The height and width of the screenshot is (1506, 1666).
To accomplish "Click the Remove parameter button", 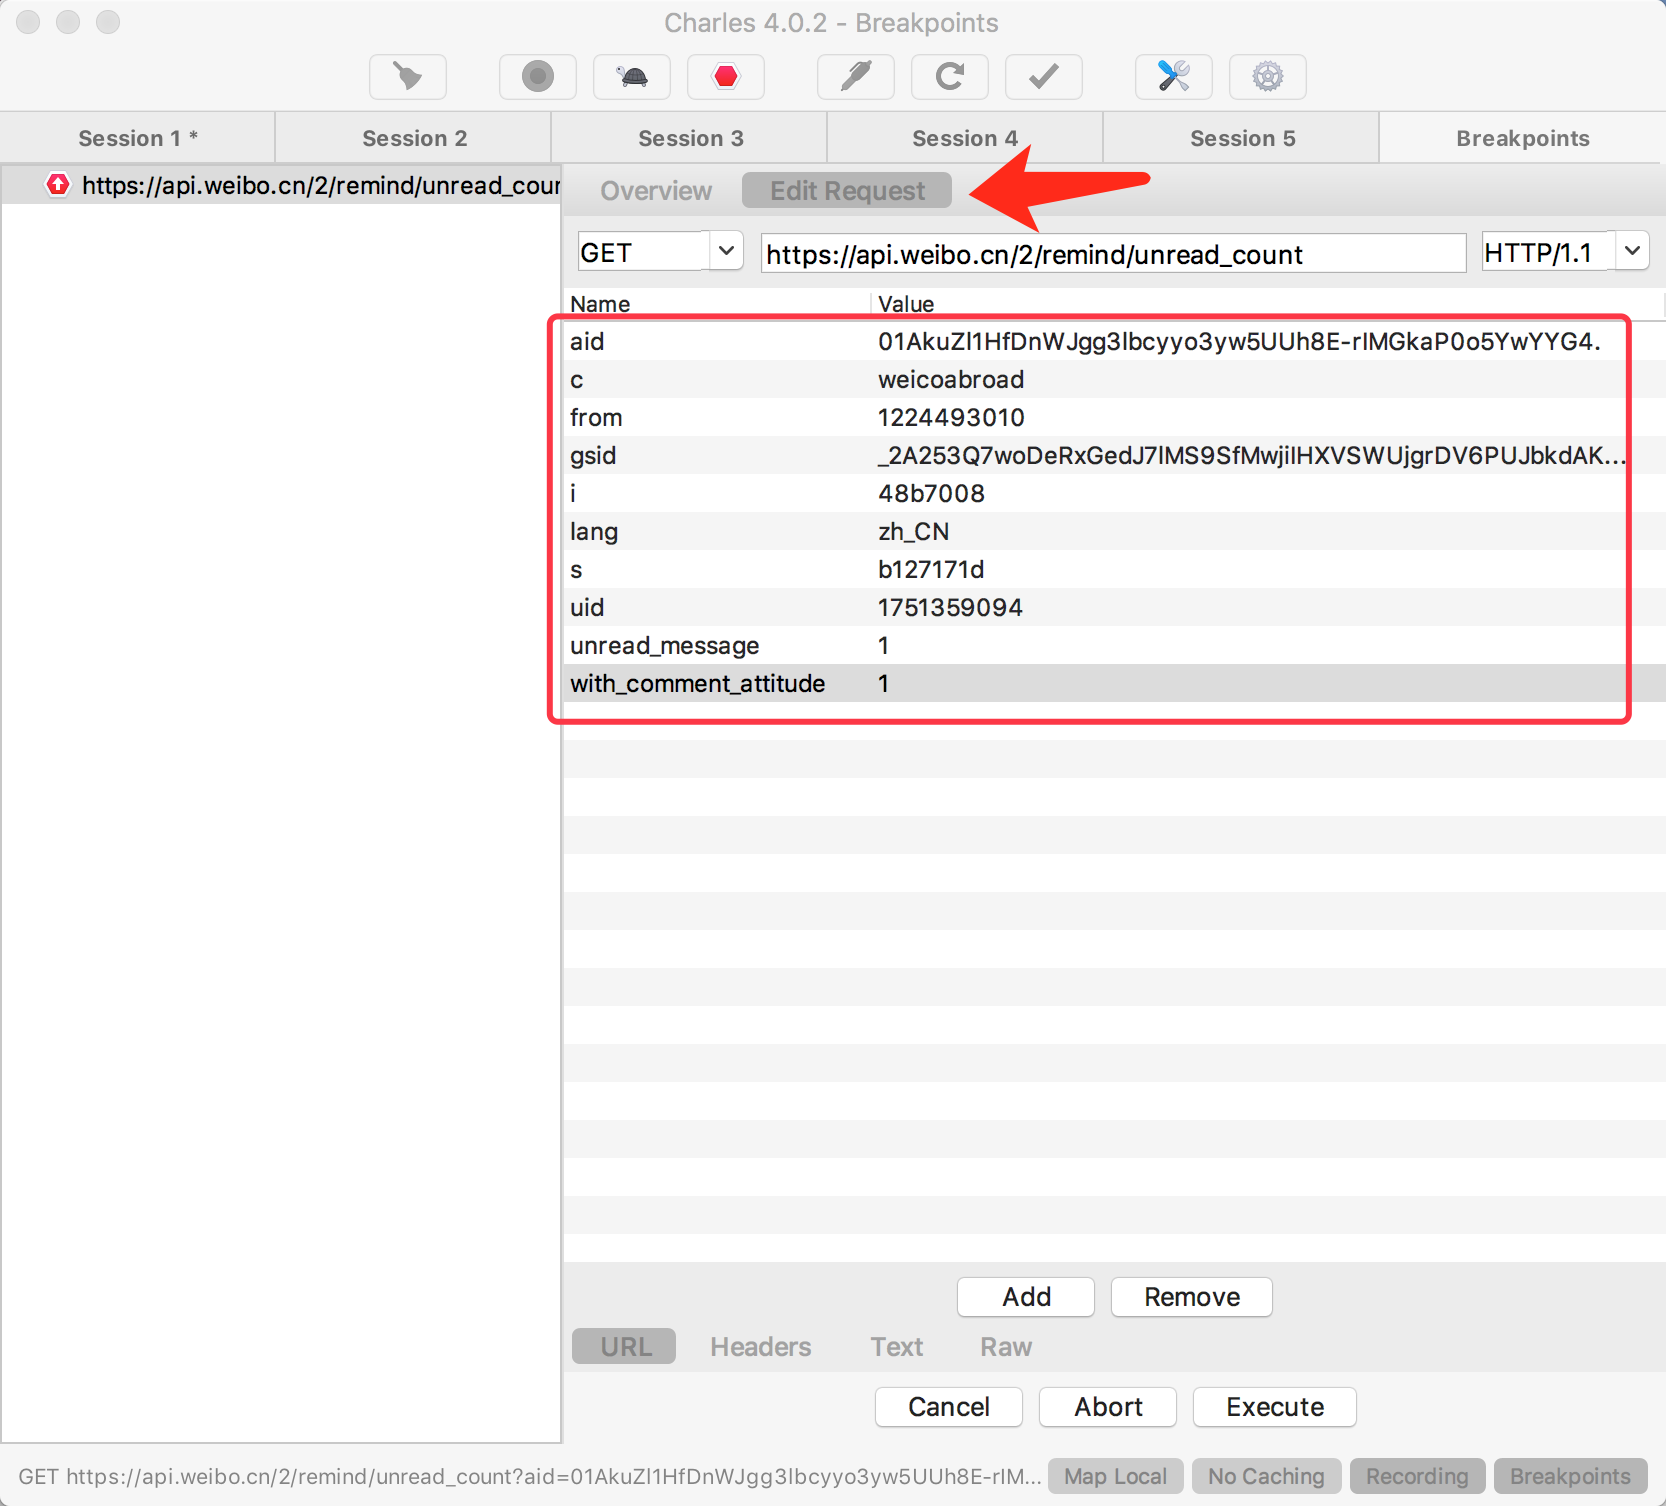I will click(1191, 1297).
